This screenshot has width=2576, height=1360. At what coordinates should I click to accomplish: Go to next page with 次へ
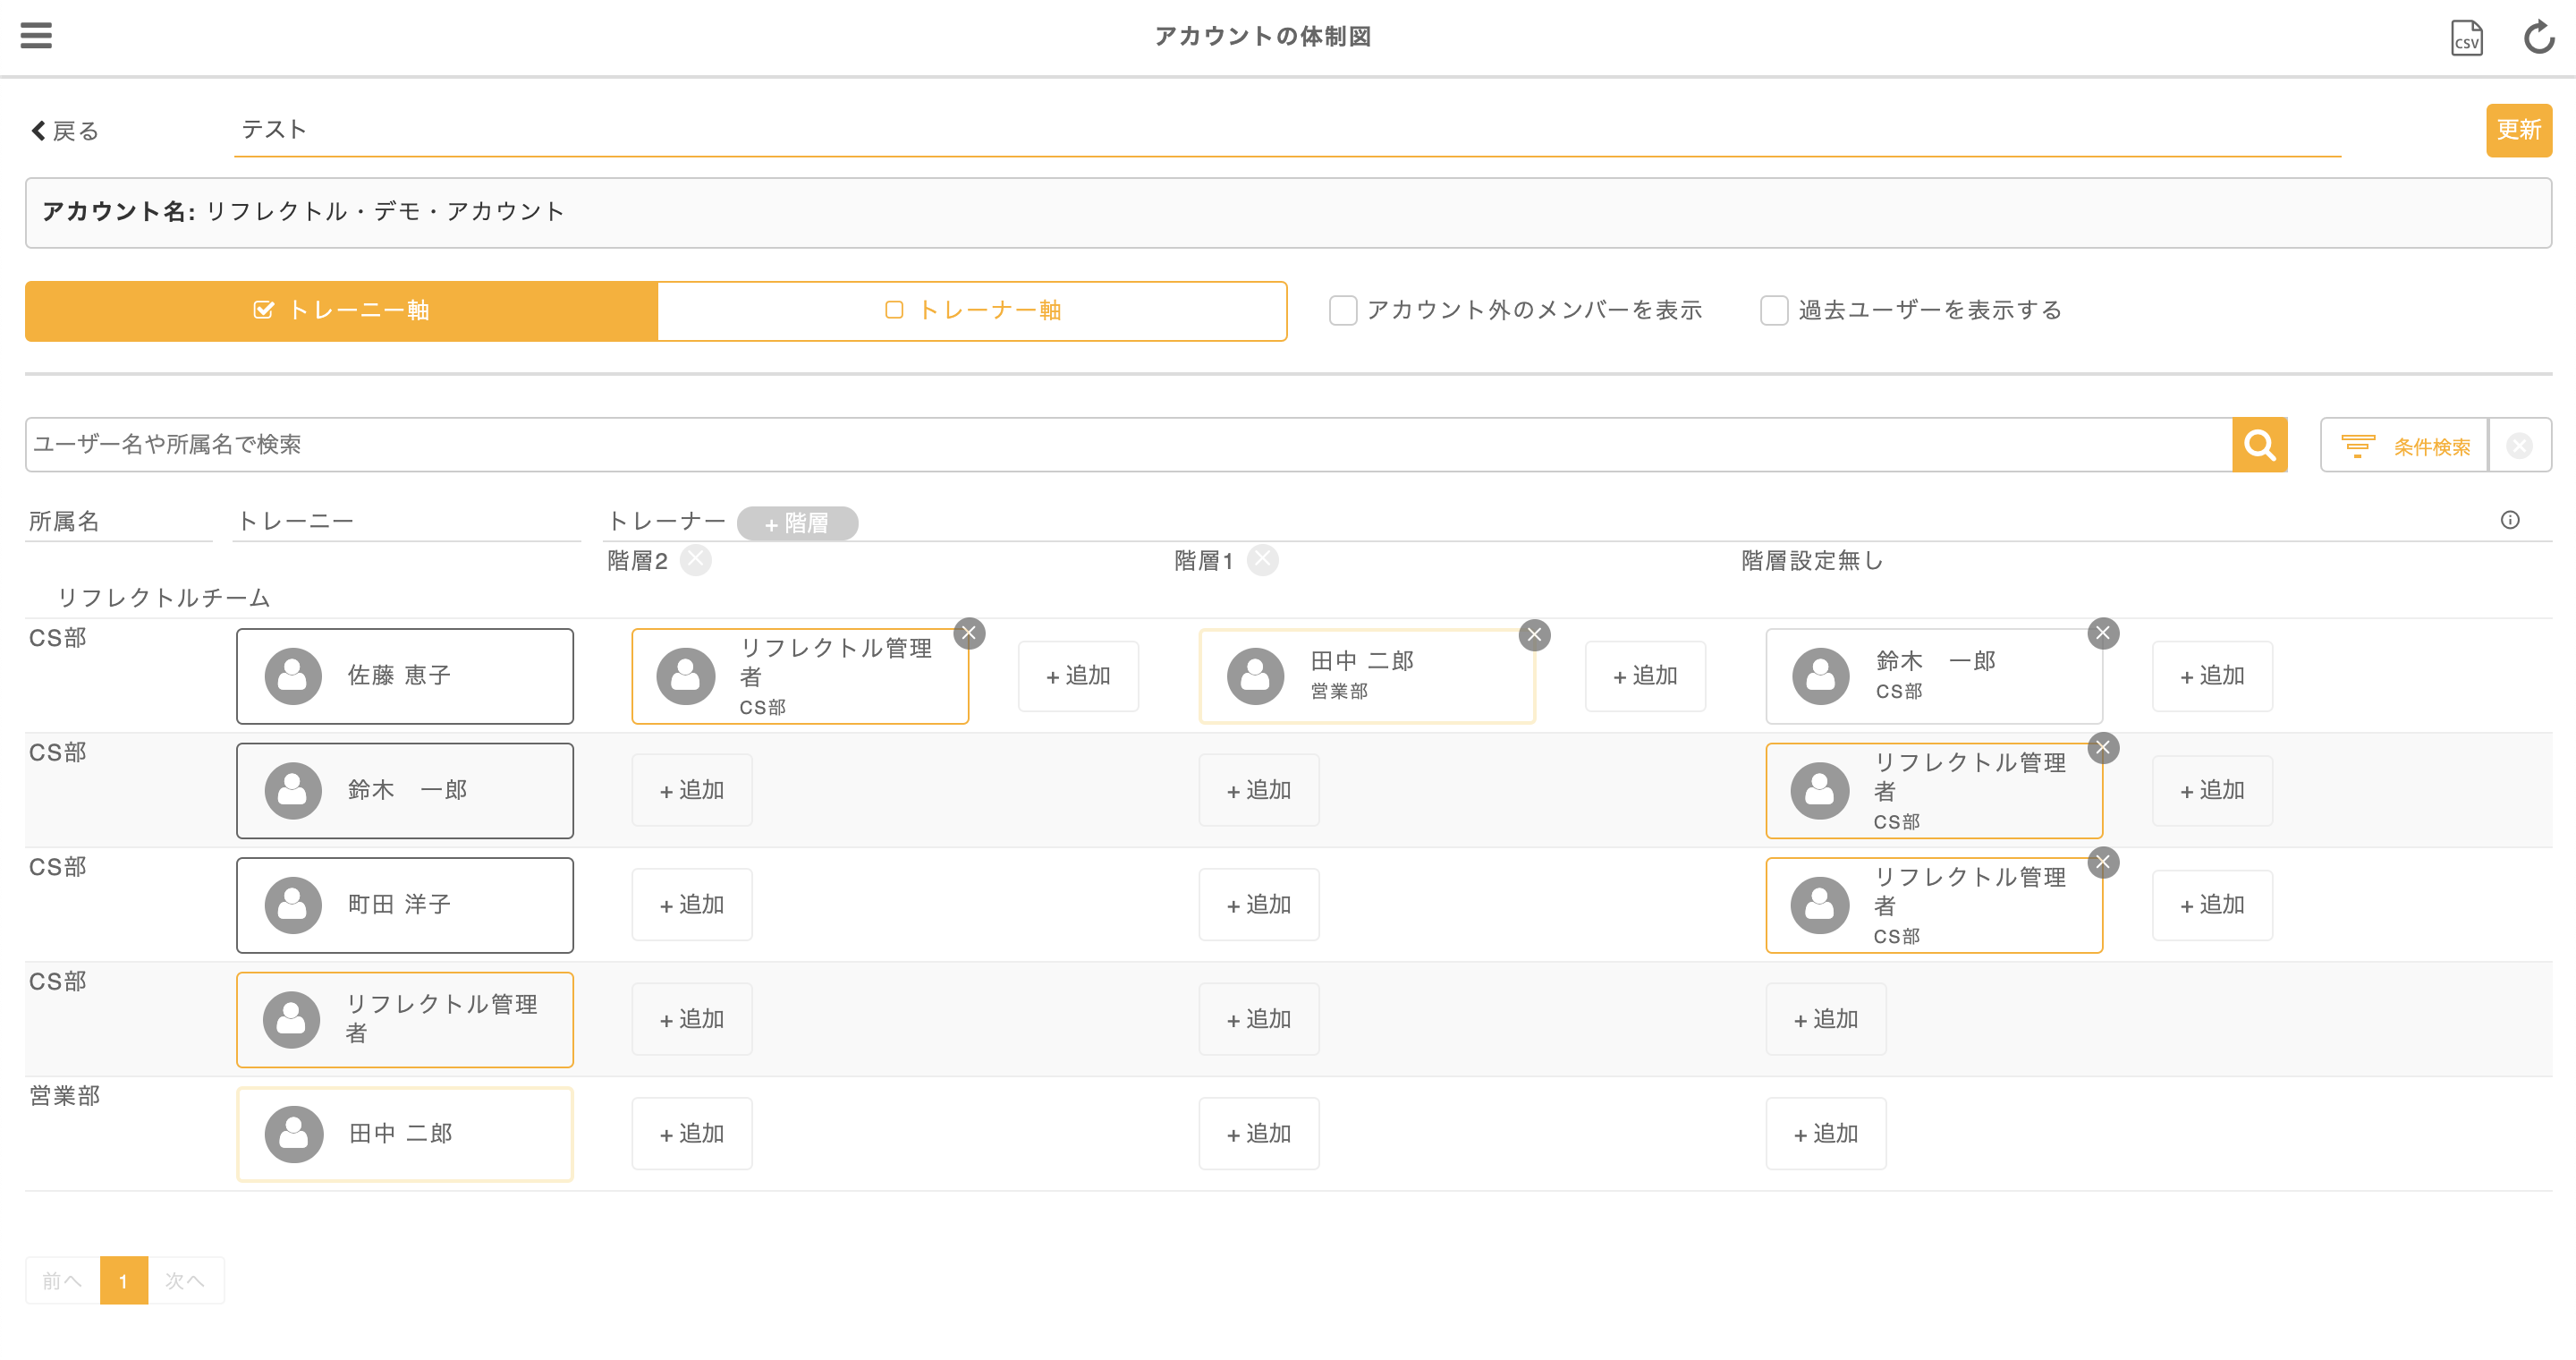186,1281
